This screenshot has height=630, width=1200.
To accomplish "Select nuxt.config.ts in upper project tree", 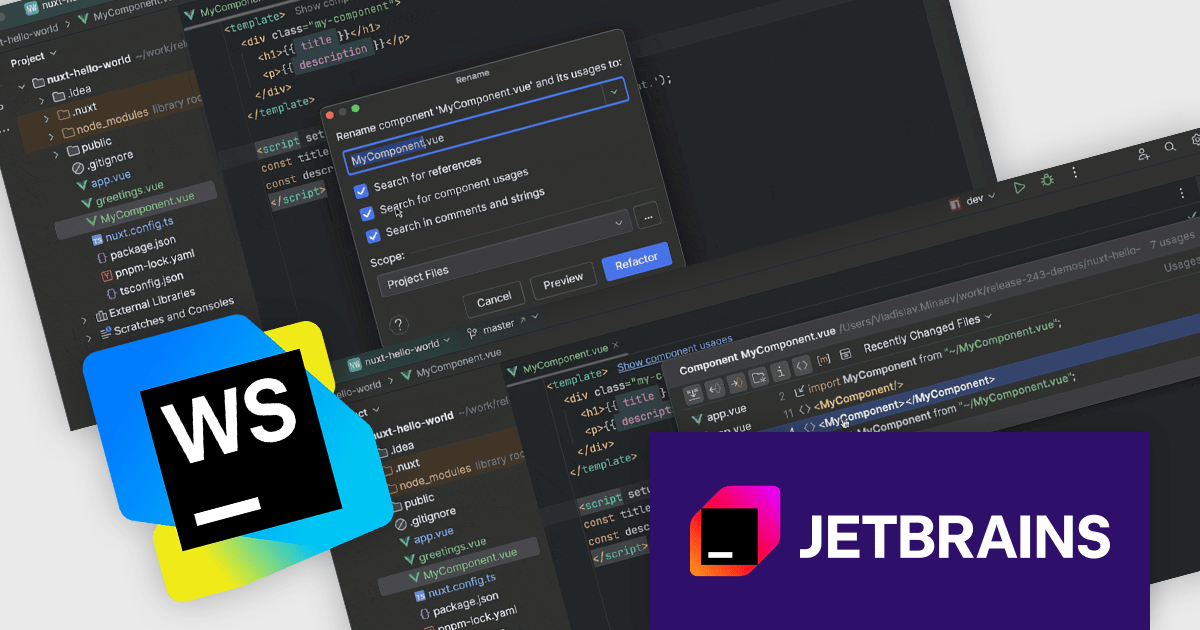I will 132,233.
